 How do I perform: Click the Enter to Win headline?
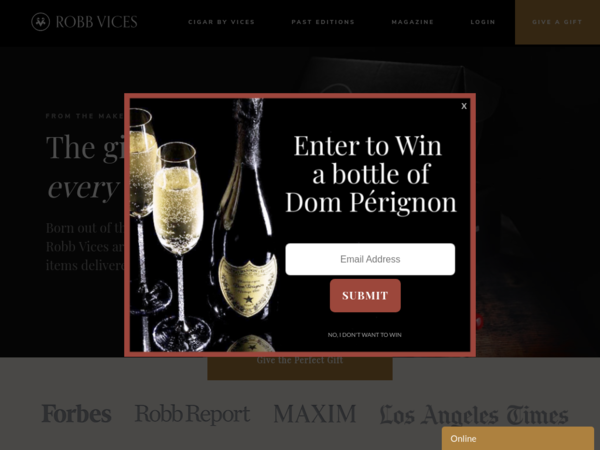(x=370, y=174)
